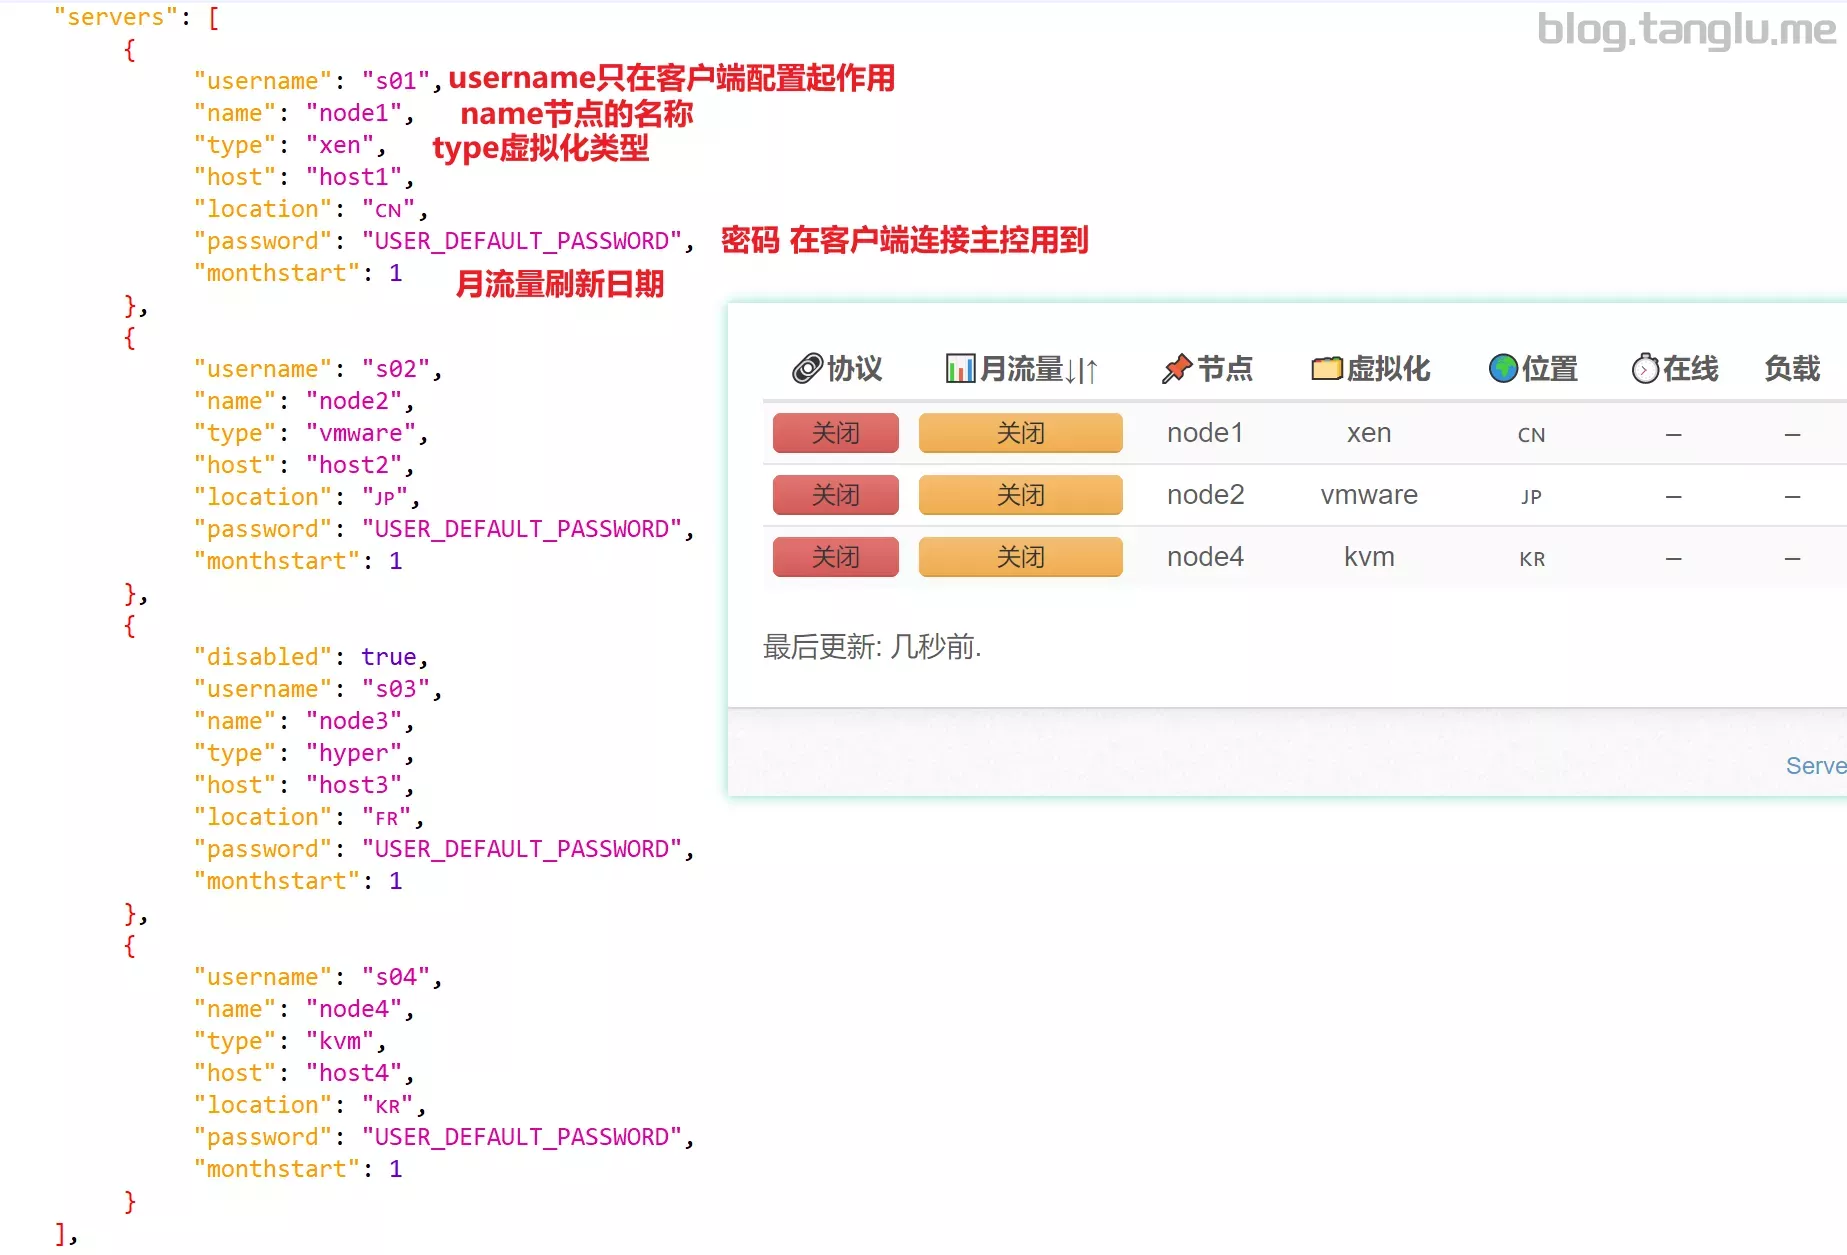Open the Server link at bottom right
This screenshot has height=1255, width=1847.
click(x=1815, y=766)
